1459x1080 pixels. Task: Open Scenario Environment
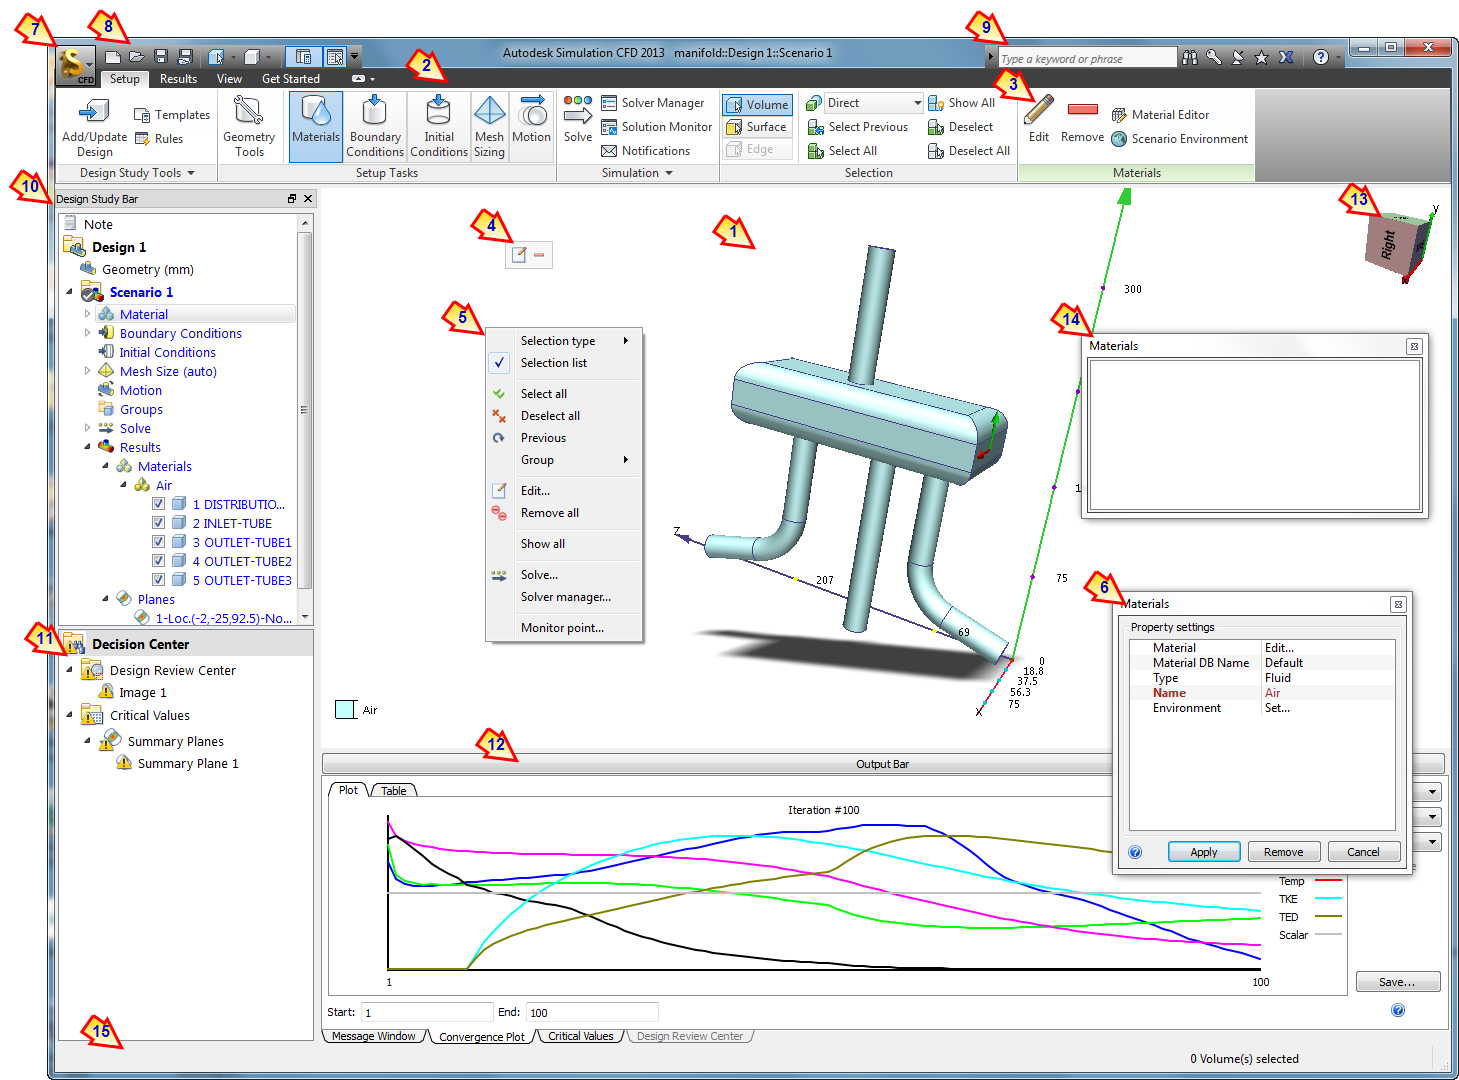(1179, 139)
